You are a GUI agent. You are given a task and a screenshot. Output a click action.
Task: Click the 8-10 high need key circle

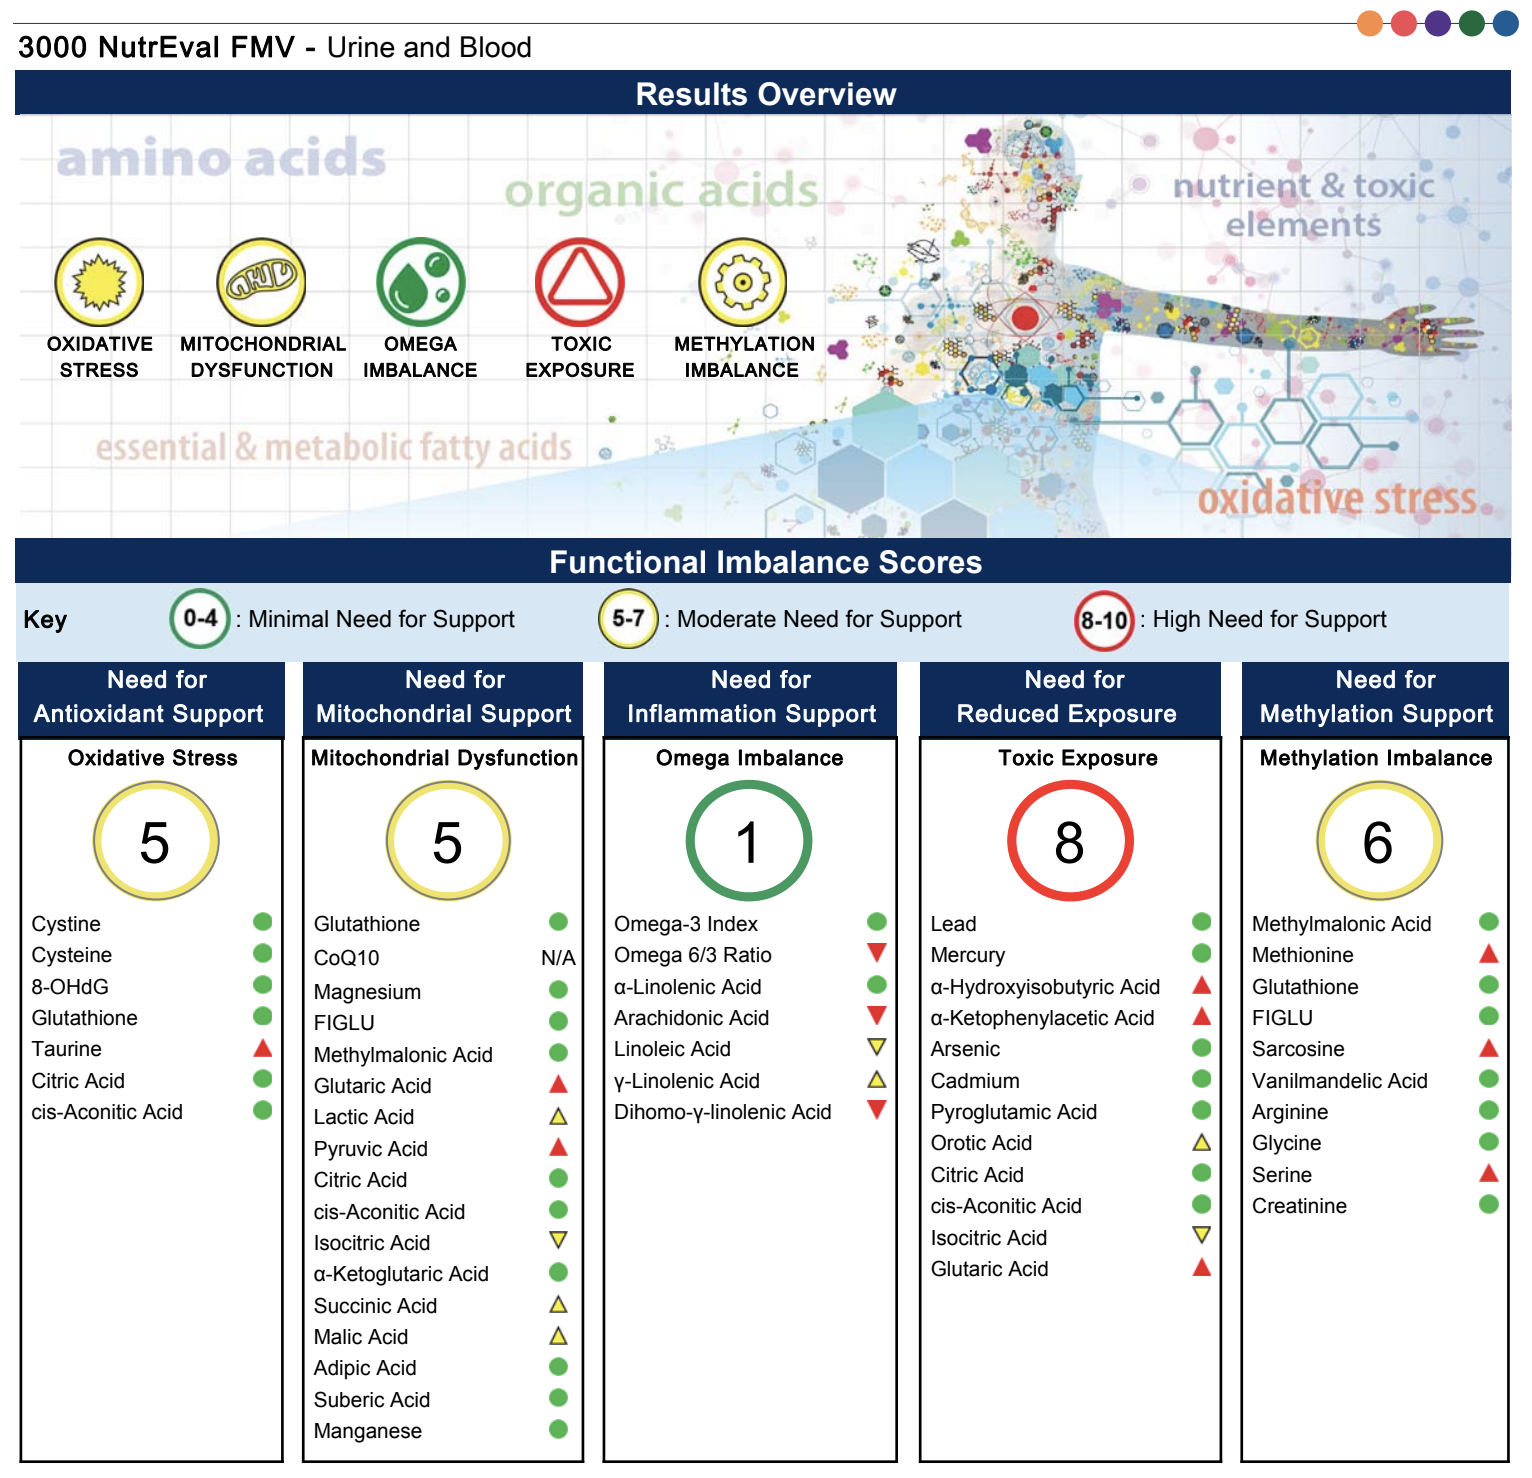(x=1104, y=621)
